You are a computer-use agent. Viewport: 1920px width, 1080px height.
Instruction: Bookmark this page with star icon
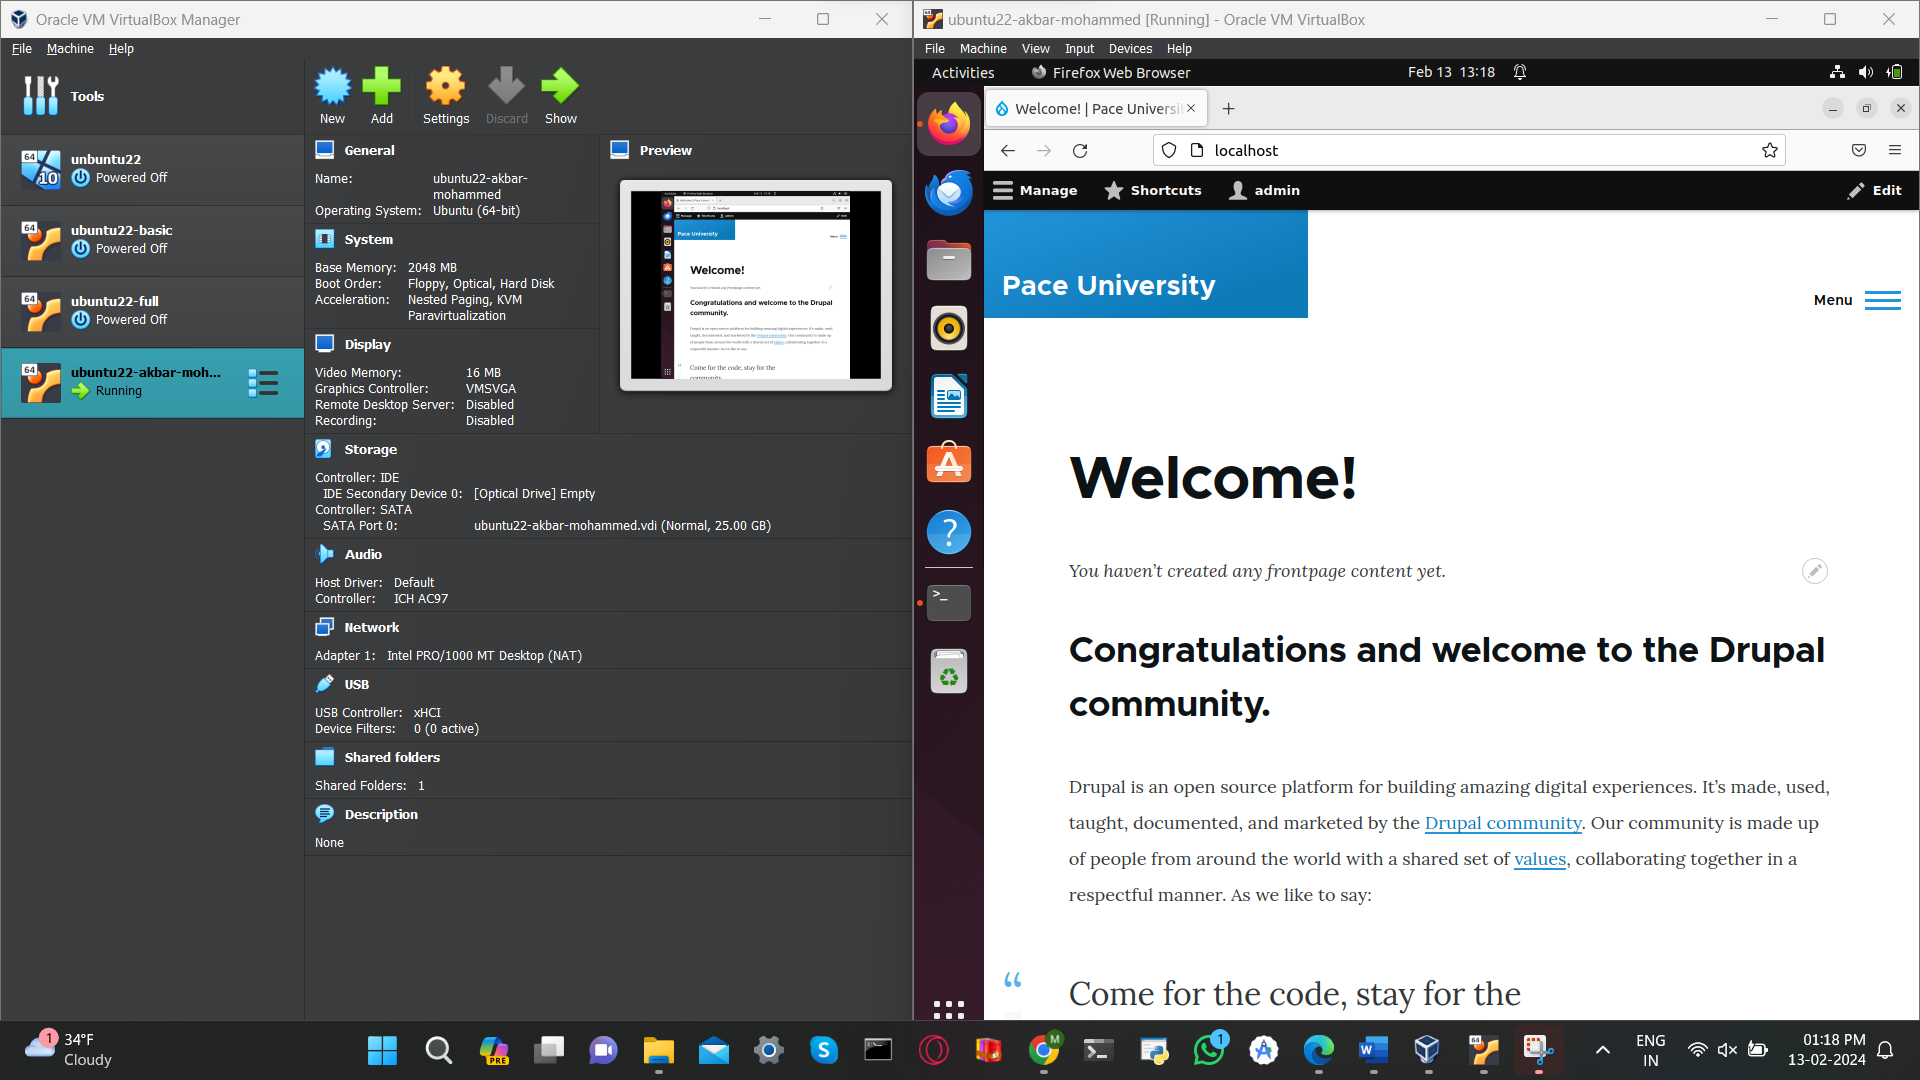pos(1770,150)
